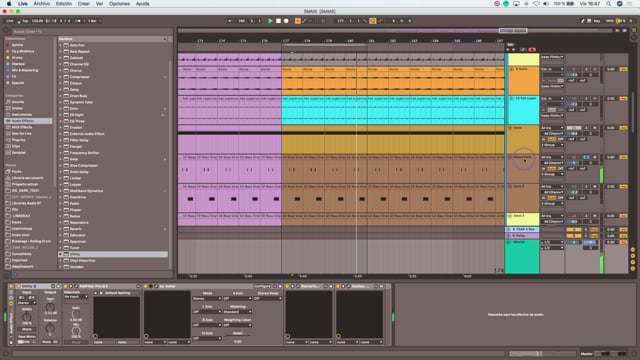The height and width of the screenshot is (360, 640).
Task: Un-solo the soloed Bass track
Action: click(x=587, y=157)
